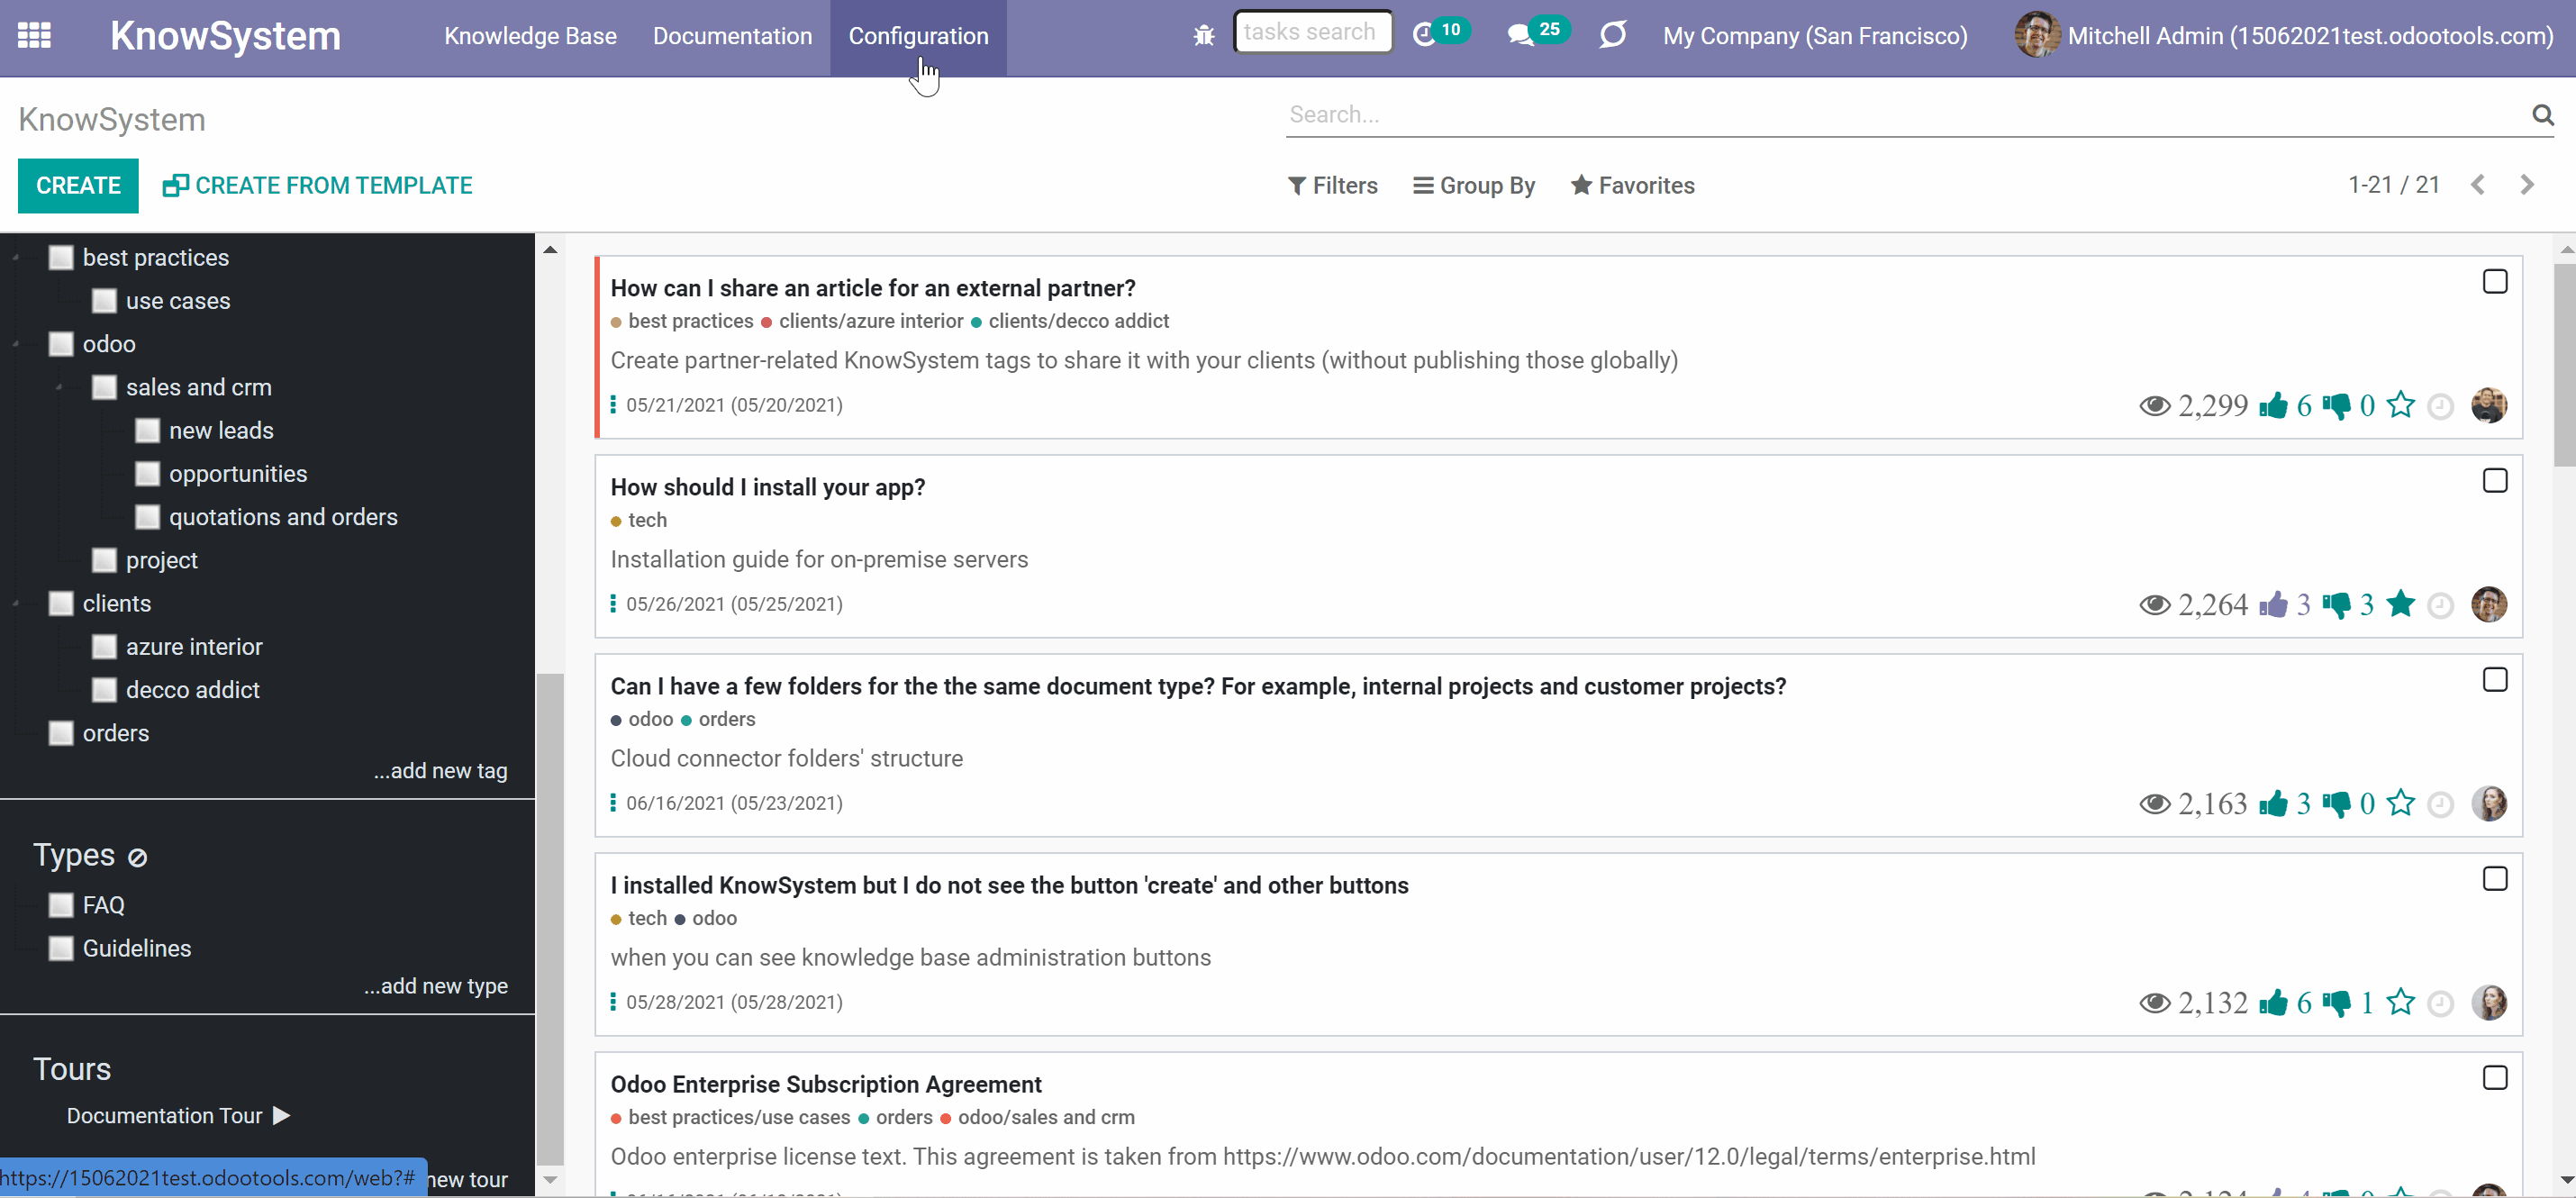The image size is (2576, 1198).
Task: Check the FAQ type checkbox
Action: click(x=61, y=905)
